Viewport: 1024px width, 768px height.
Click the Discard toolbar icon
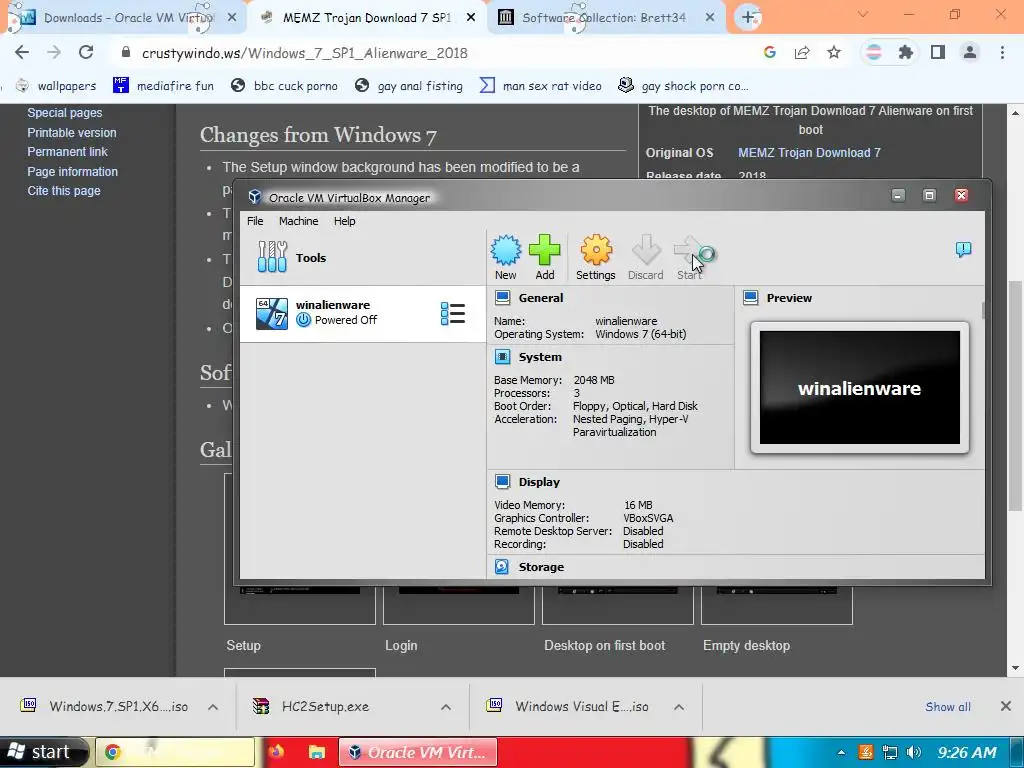(x=645, y=257)
